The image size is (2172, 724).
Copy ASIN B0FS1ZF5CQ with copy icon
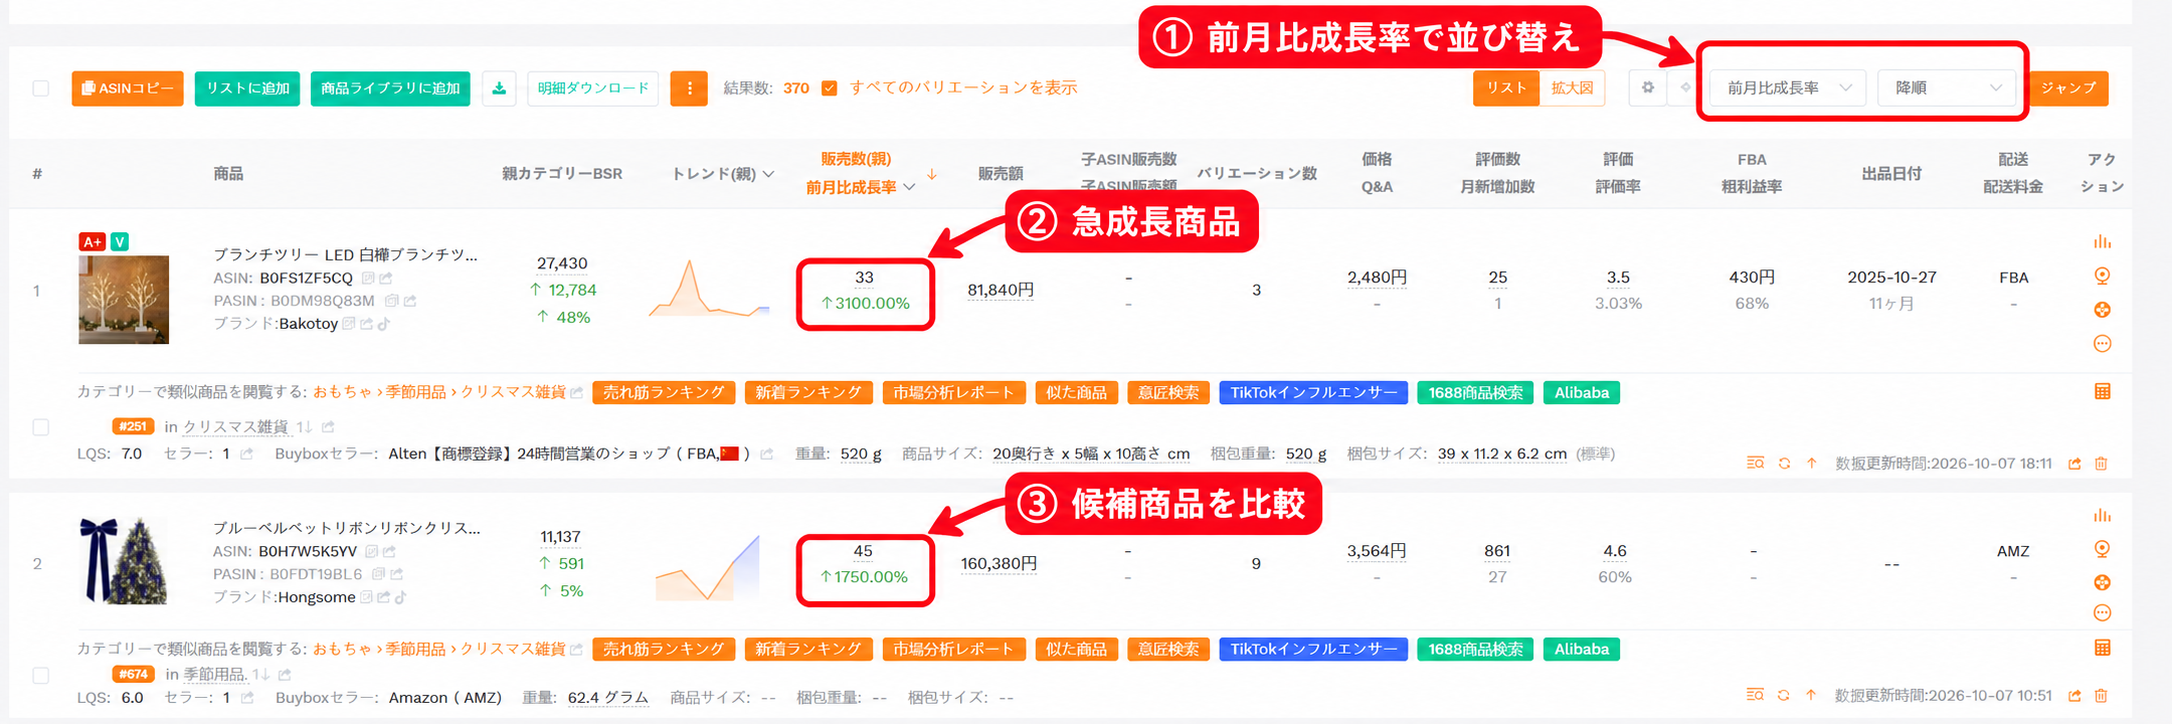pos(368,278)
